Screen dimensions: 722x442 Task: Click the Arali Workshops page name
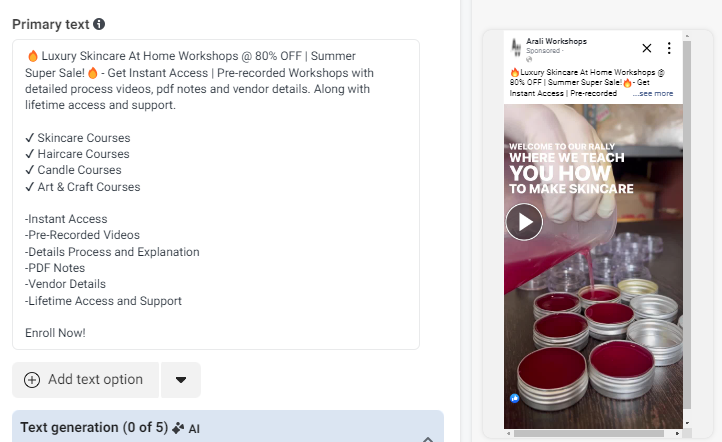pos(556,41)
